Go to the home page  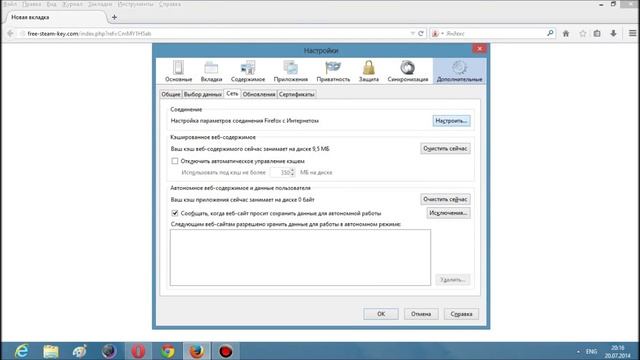[566, 33]
